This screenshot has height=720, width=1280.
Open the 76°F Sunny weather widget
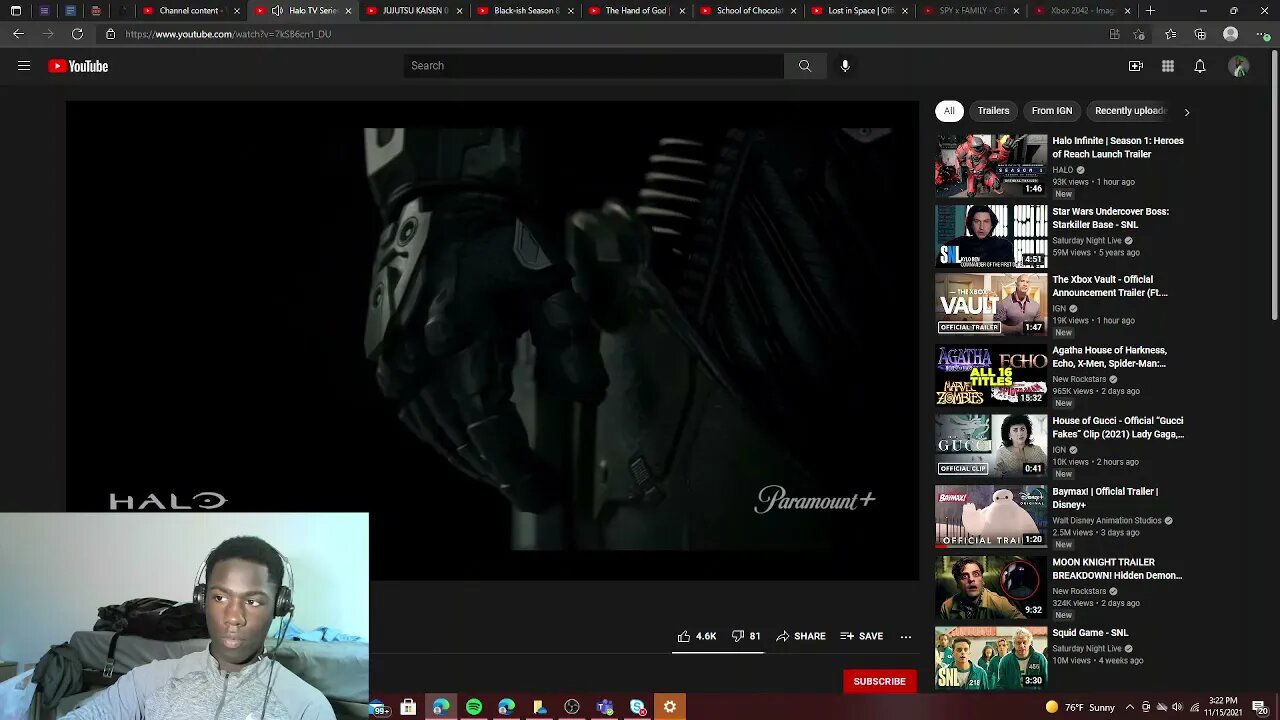pyautogui.click(x=1079, y=708)
